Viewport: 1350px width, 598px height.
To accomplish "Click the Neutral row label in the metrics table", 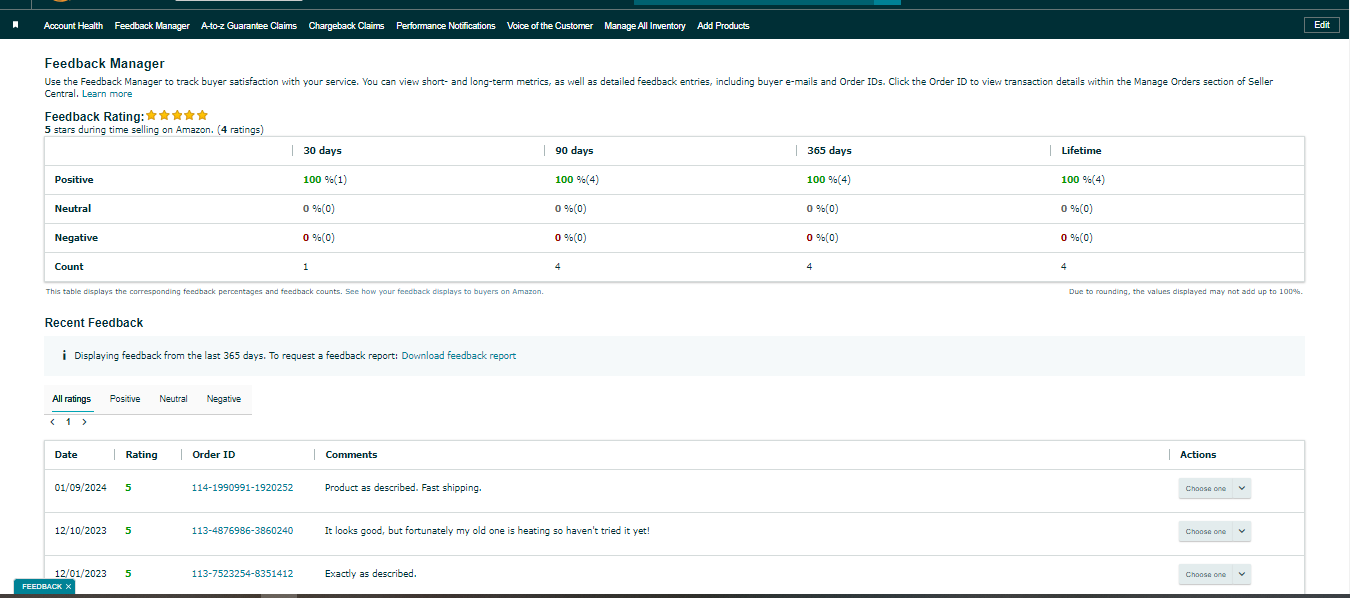I will coord(73,209).
